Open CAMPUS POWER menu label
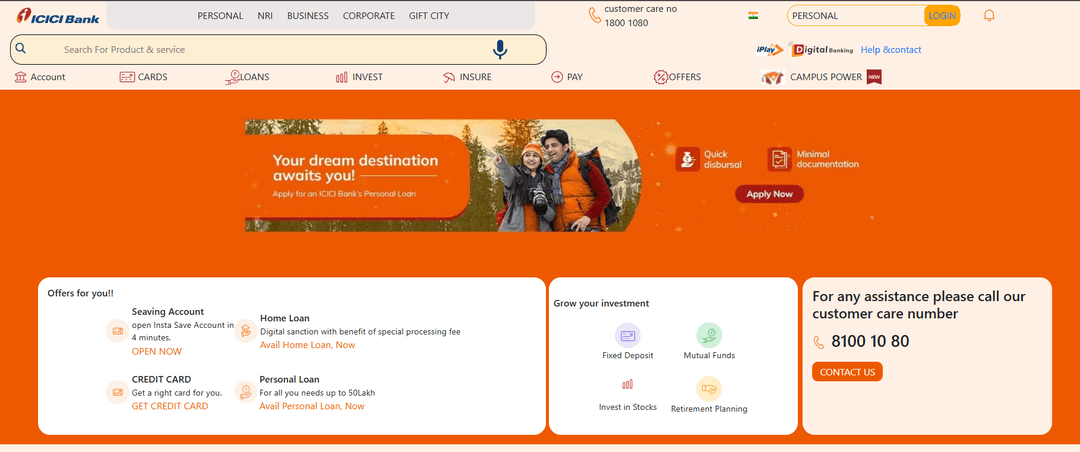 click(x=826, y=77)
